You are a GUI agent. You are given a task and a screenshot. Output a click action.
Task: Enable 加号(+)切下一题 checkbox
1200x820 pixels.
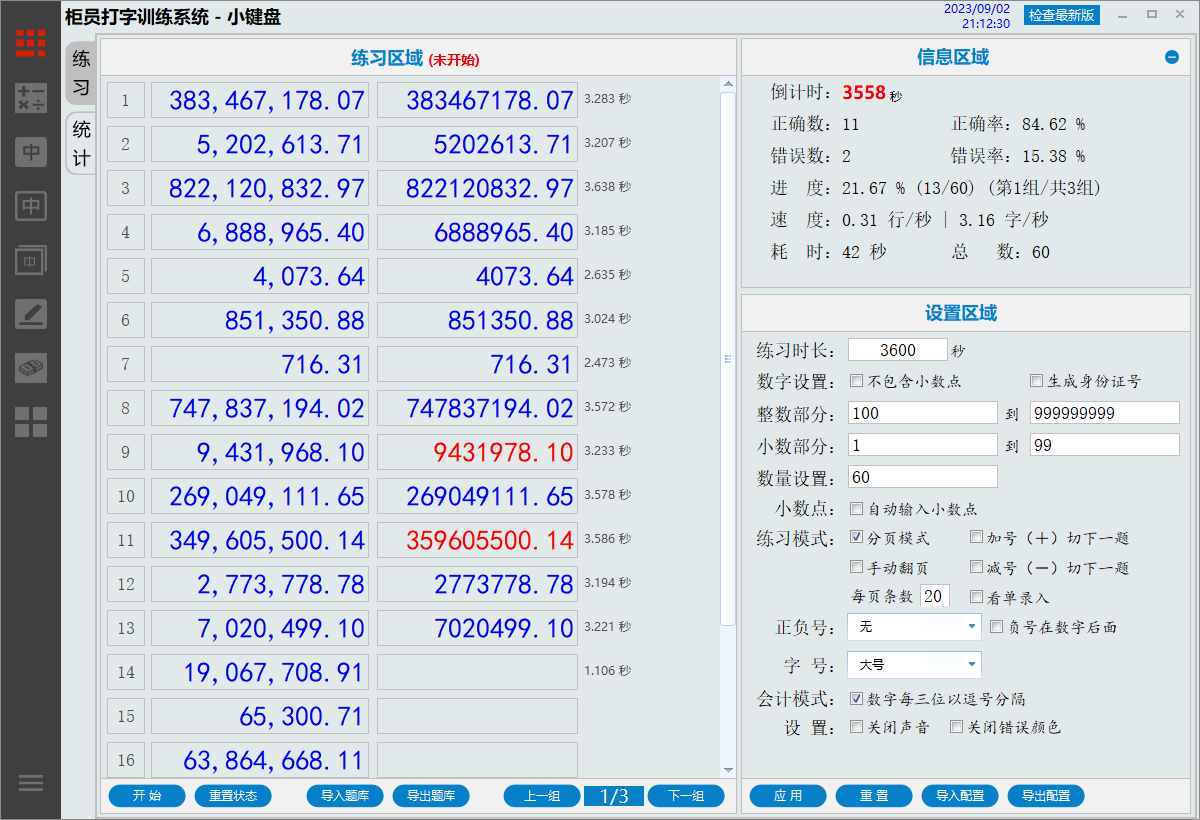click(x=977, y=537)
